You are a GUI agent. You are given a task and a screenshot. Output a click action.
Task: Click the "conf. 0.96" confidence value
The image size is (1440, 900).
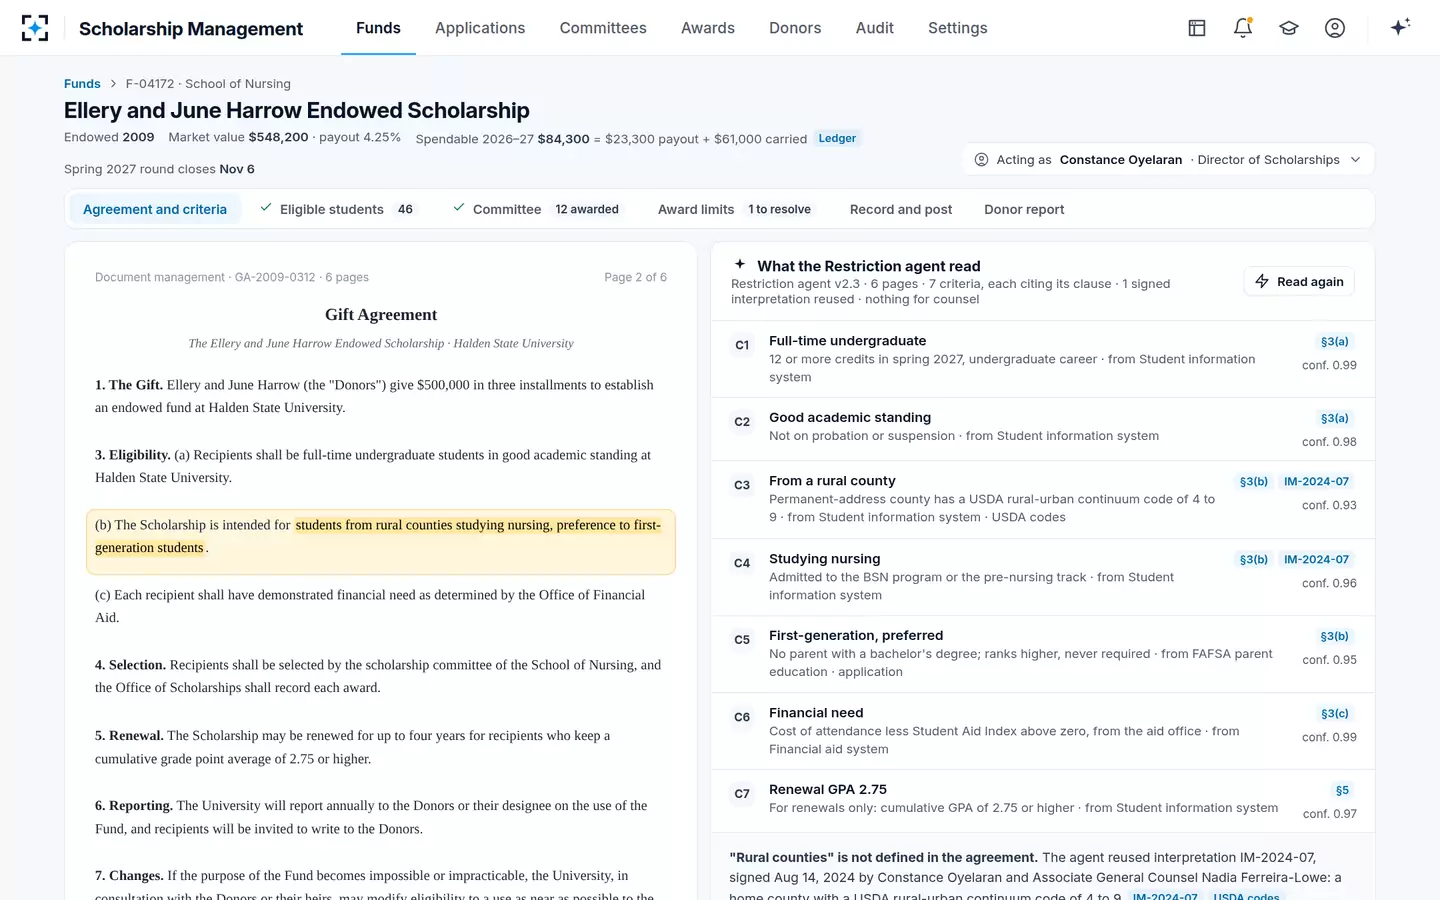[x=1329, y=583]
